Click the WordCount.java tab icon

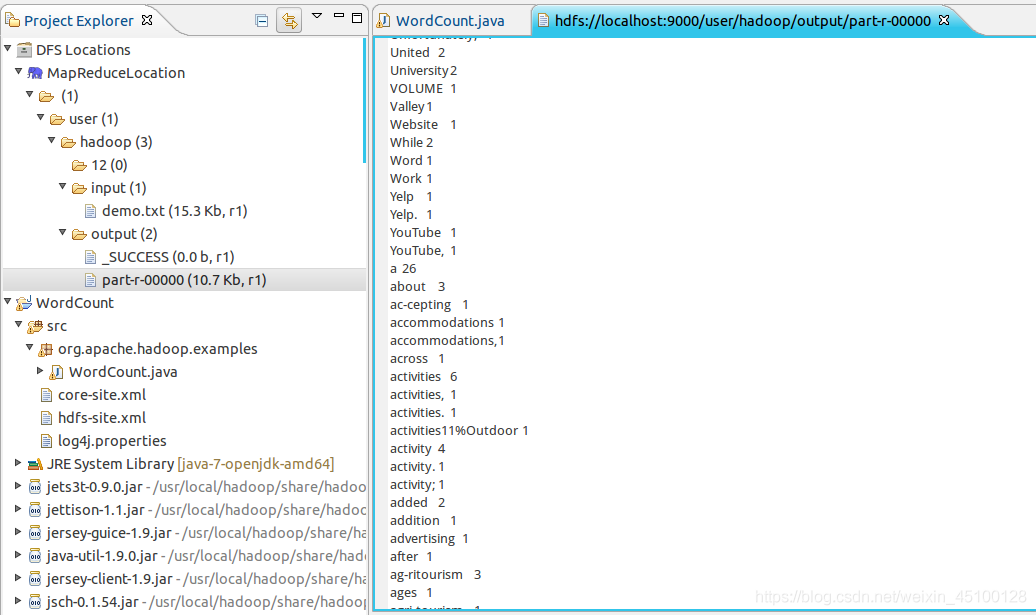coord(383,20)
